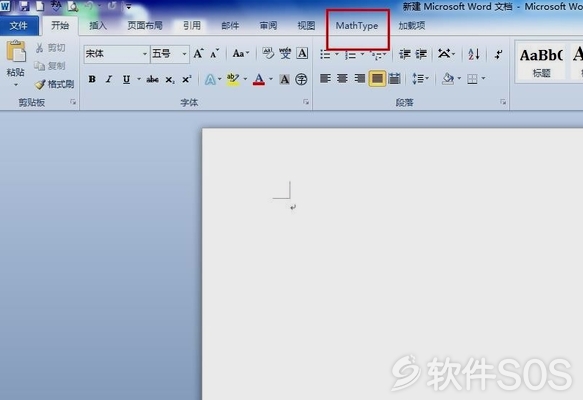Open the 字体 Font dialog launcher
583x400 pixels.
point(306,102)
